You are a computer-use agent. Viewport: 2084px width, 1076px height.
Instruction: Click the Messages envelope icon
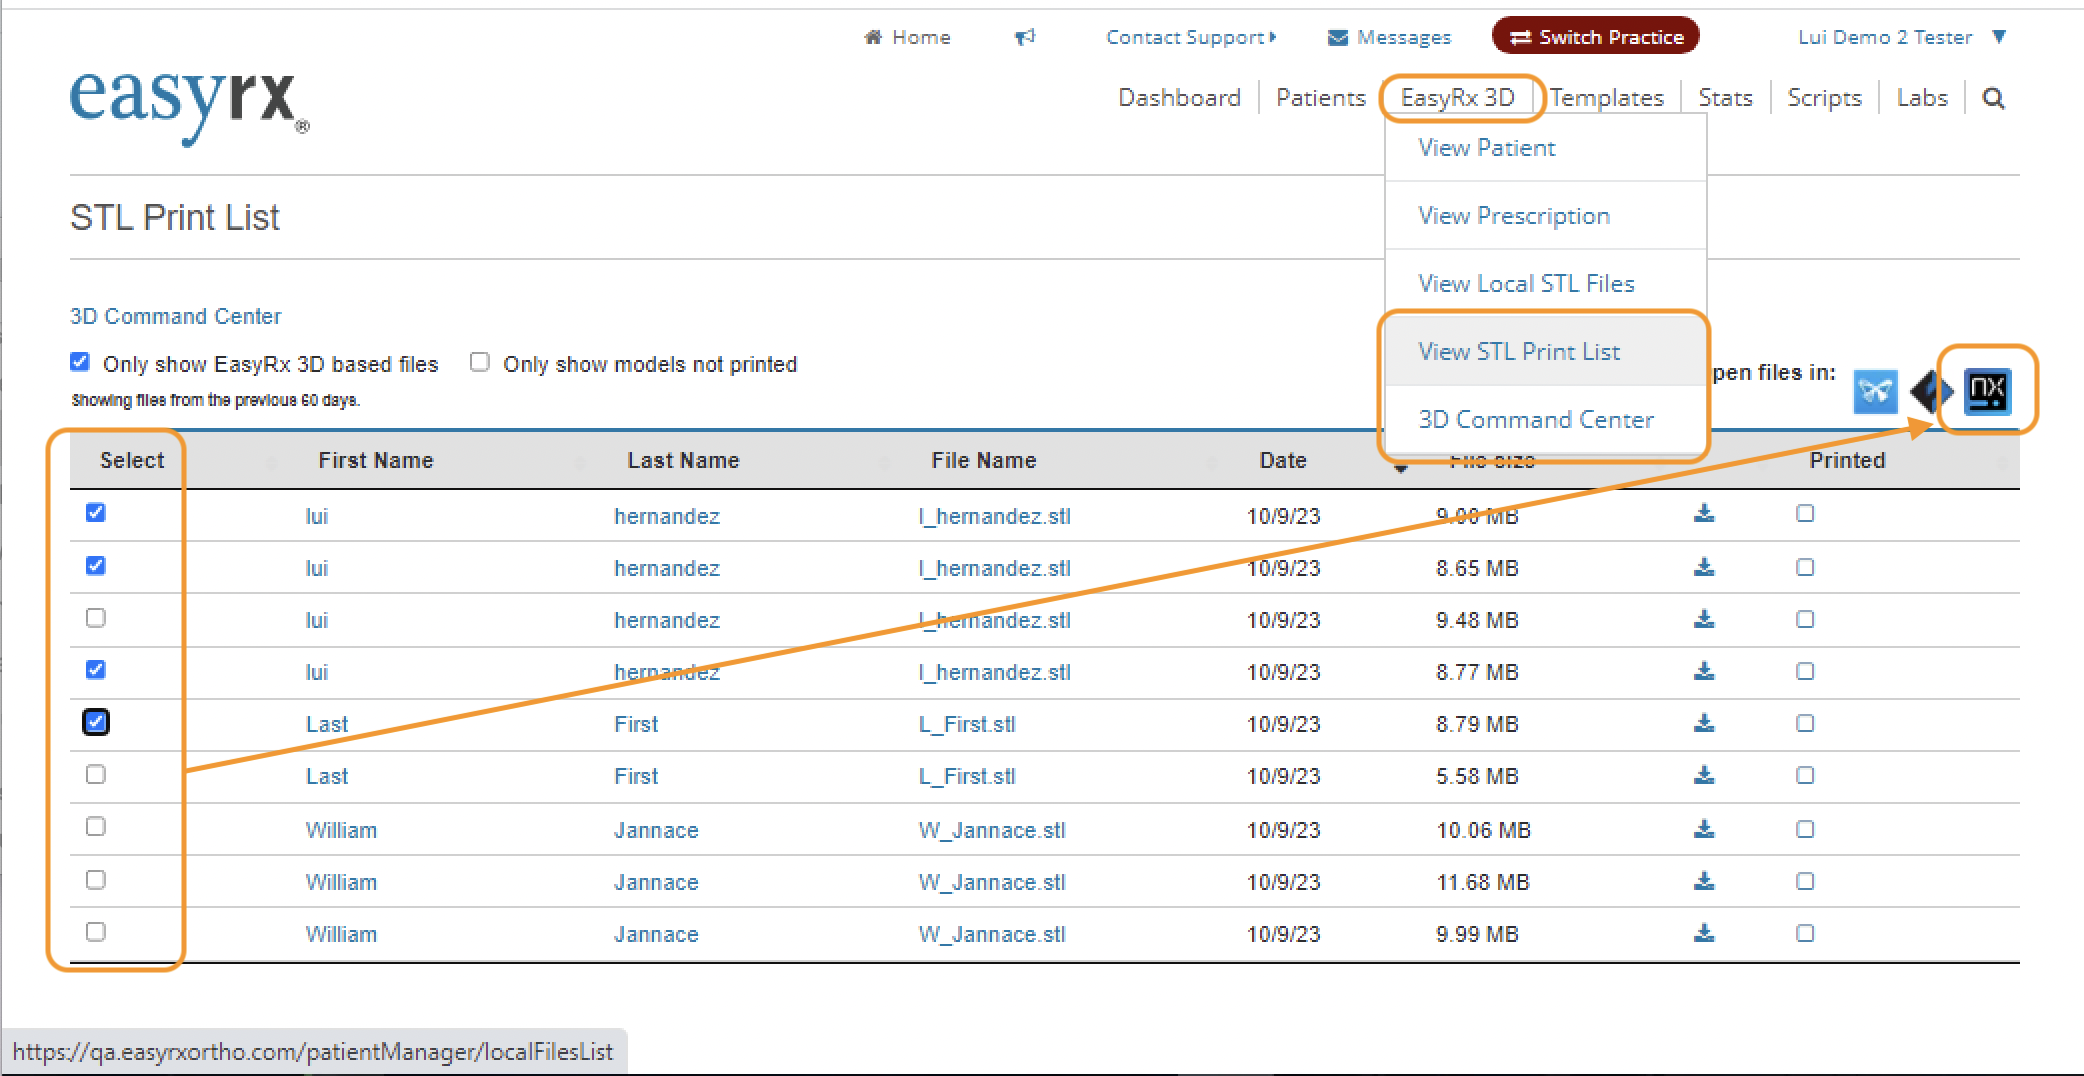coord(1337,38)
